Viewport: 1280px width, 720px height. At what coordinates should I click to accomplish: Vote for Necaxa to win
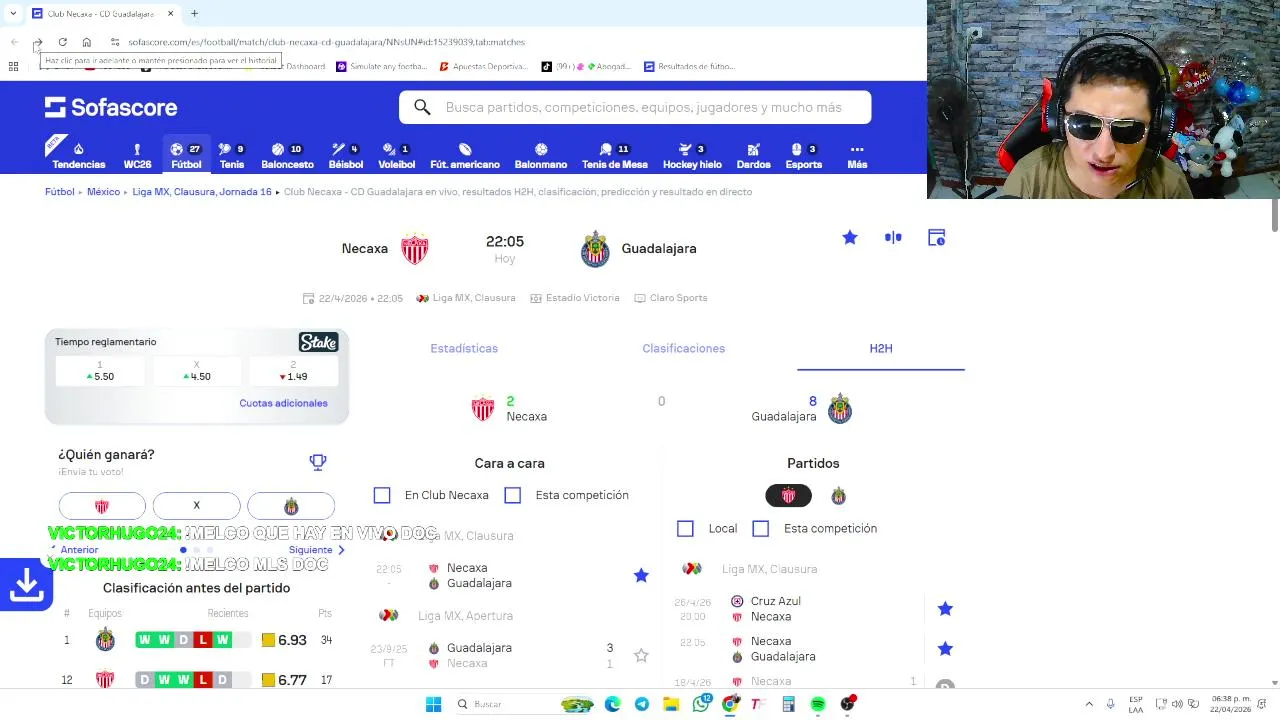(102, 506)
